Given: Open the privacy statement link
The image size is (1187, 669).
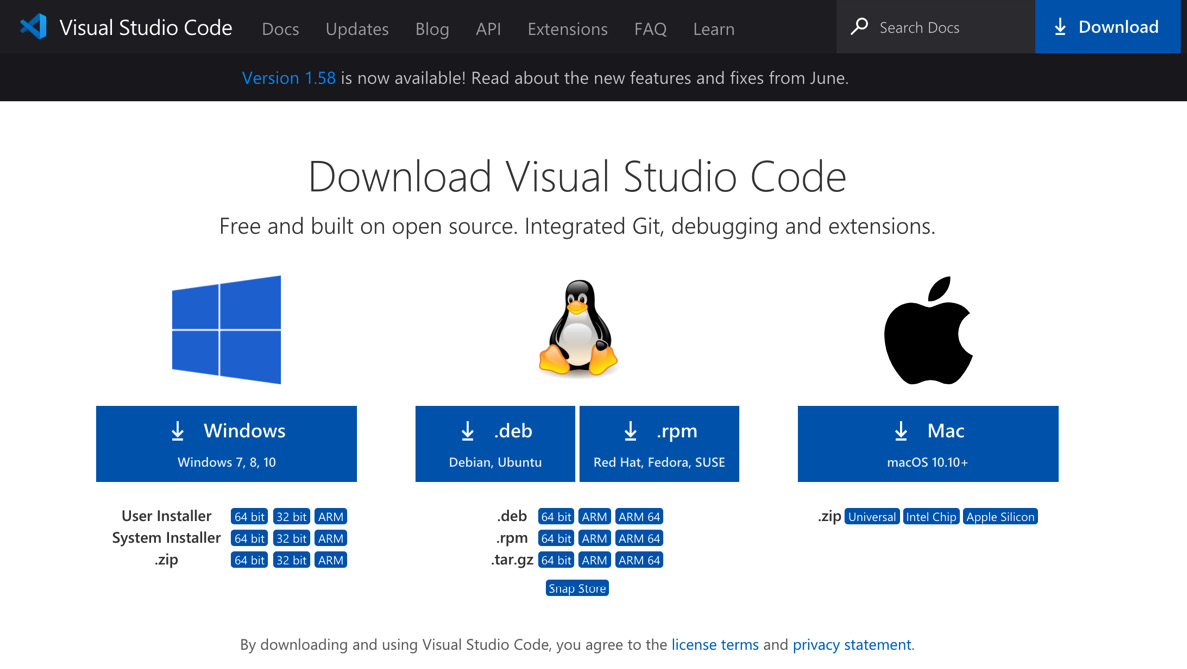Looking at the screenshot, I should (x=852, y=645).
